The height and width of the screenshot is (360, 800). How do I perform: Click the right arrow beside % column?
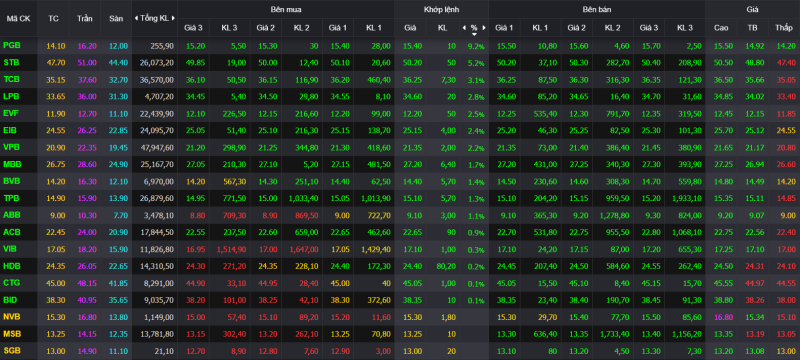(484, 28)
